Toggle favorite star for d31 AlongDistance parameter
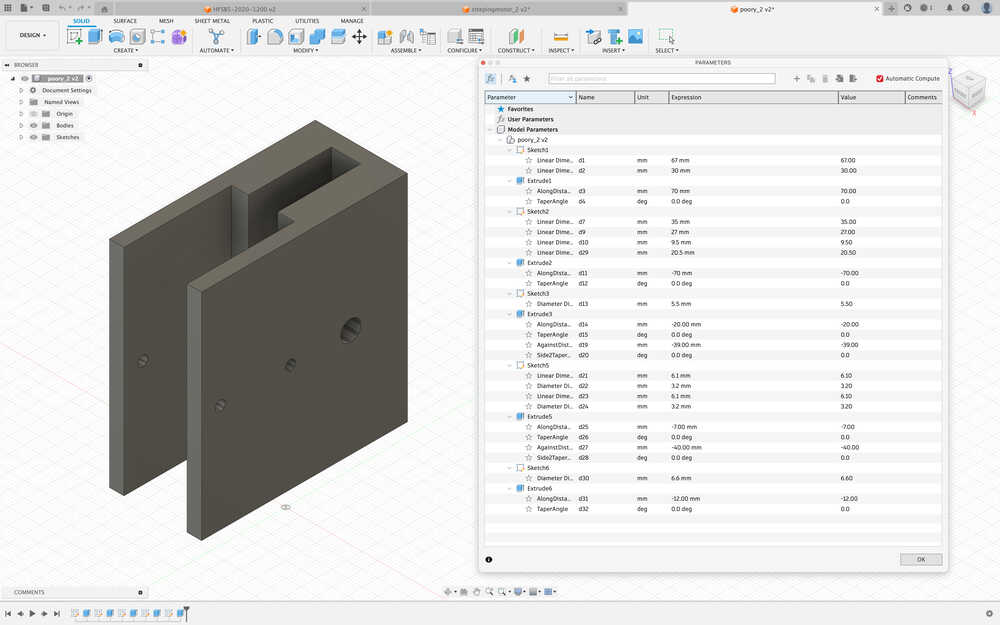The height and width of the screenshot is (625, 1000). point(529,499)
